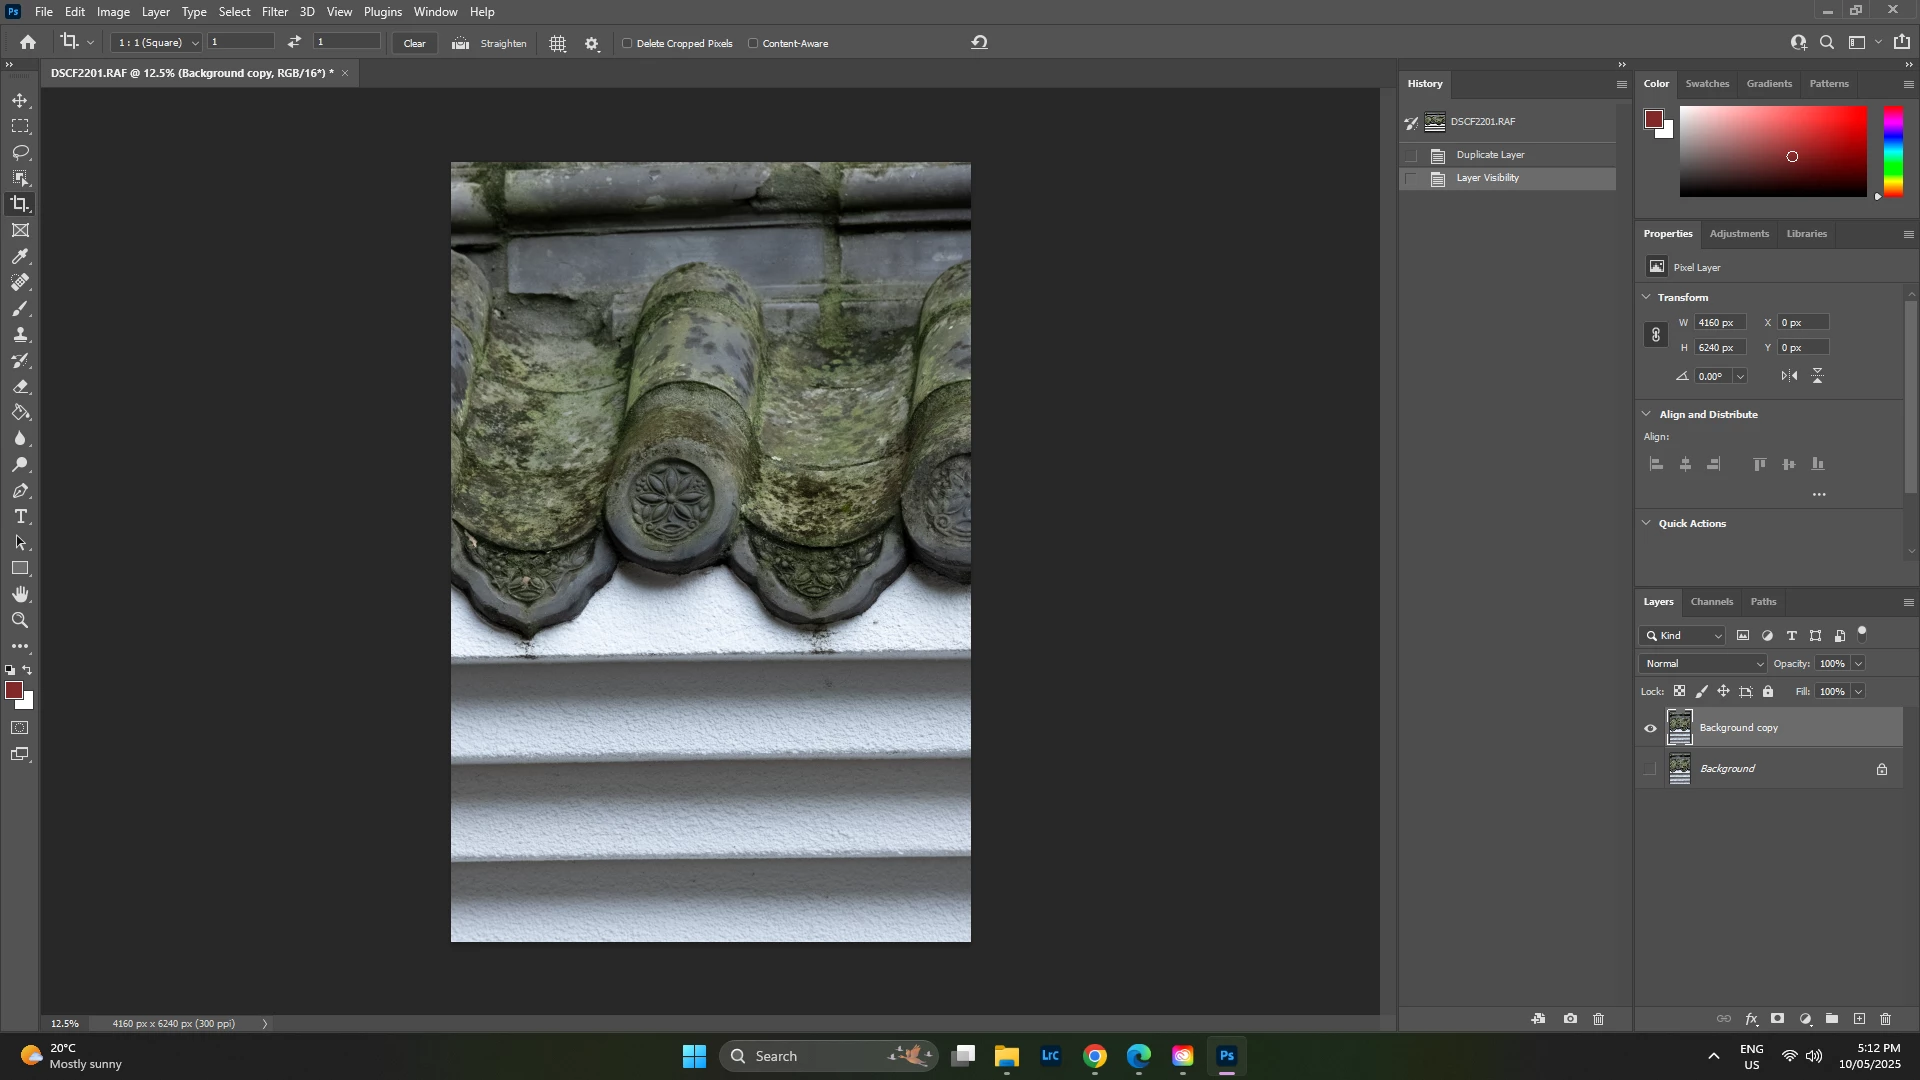
Task: Collapse the Transform section
Action: tap(1648, 297)
